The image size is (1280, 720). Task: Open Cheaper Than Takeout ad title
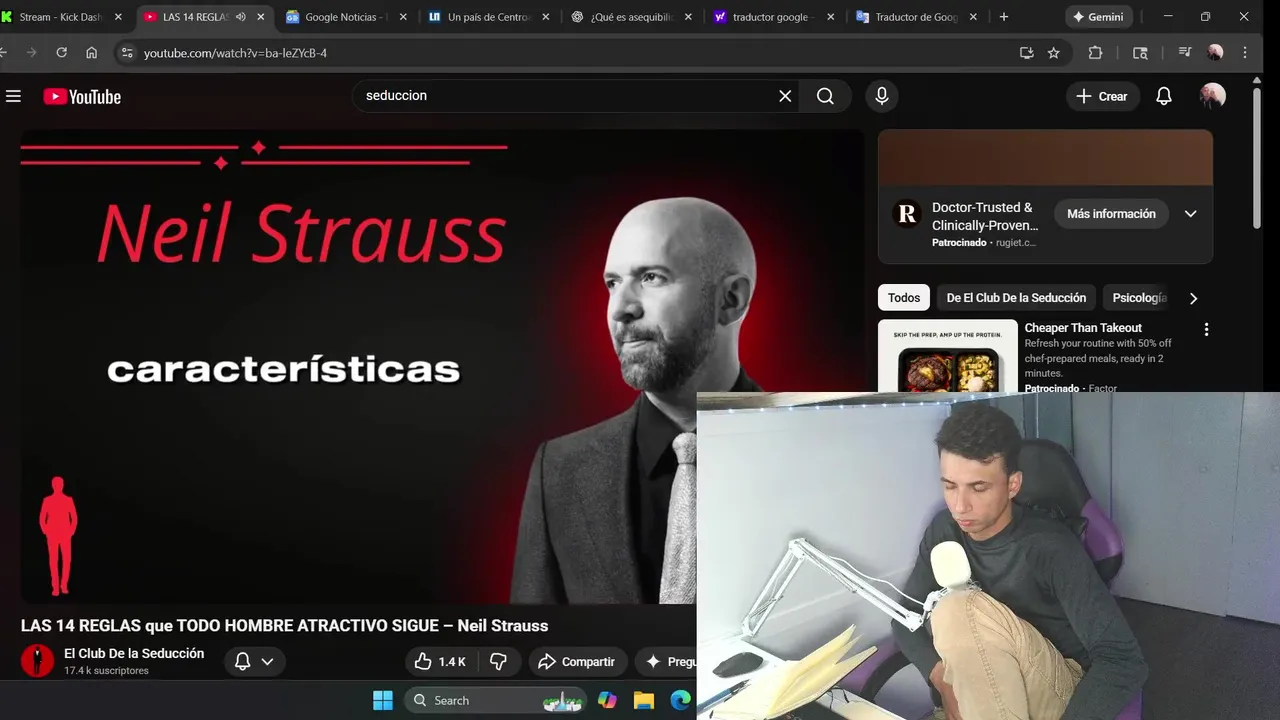[1083, 328]
